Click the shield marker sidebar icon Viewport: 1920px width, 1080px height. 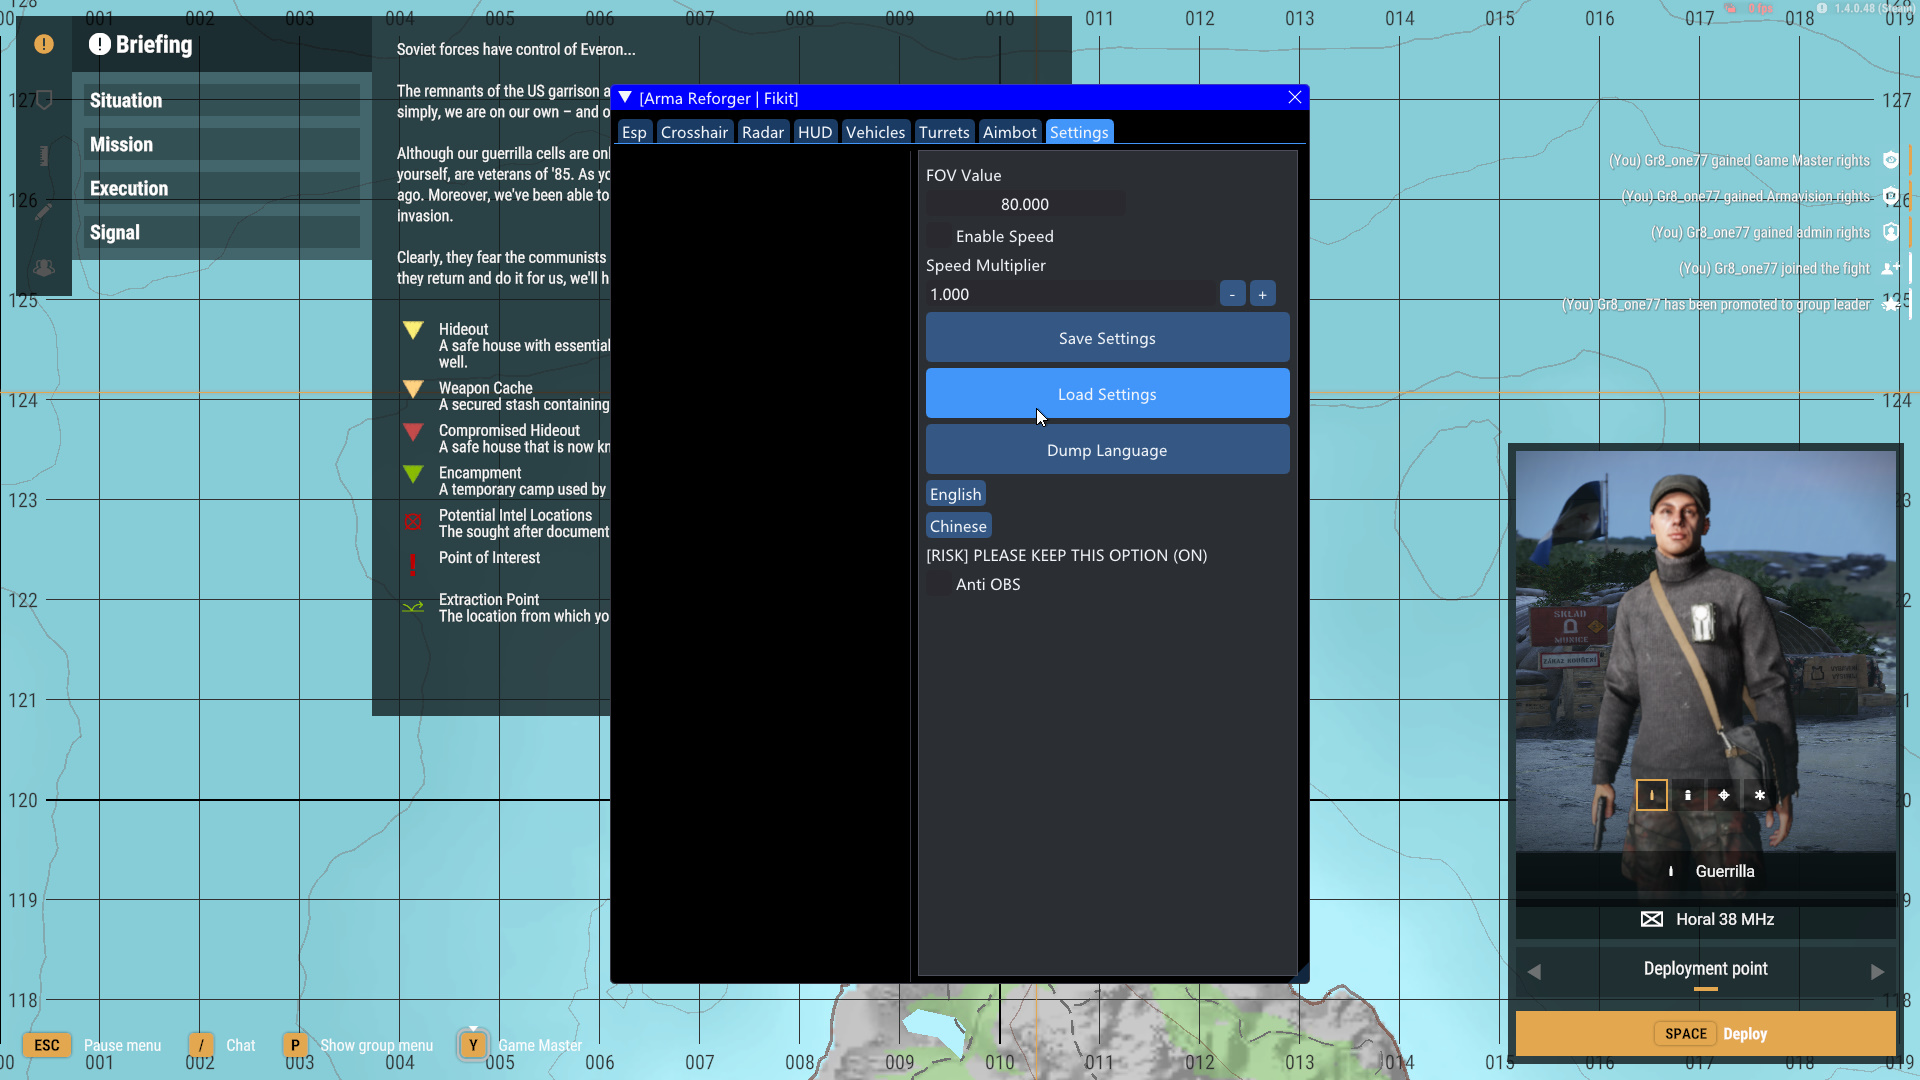(x=44, y=100)
